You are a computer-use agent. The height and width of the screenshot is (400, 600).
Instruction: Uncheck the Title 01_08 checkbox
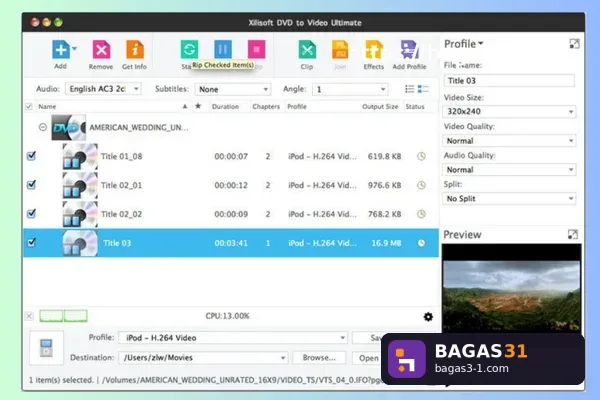(31, 156)
